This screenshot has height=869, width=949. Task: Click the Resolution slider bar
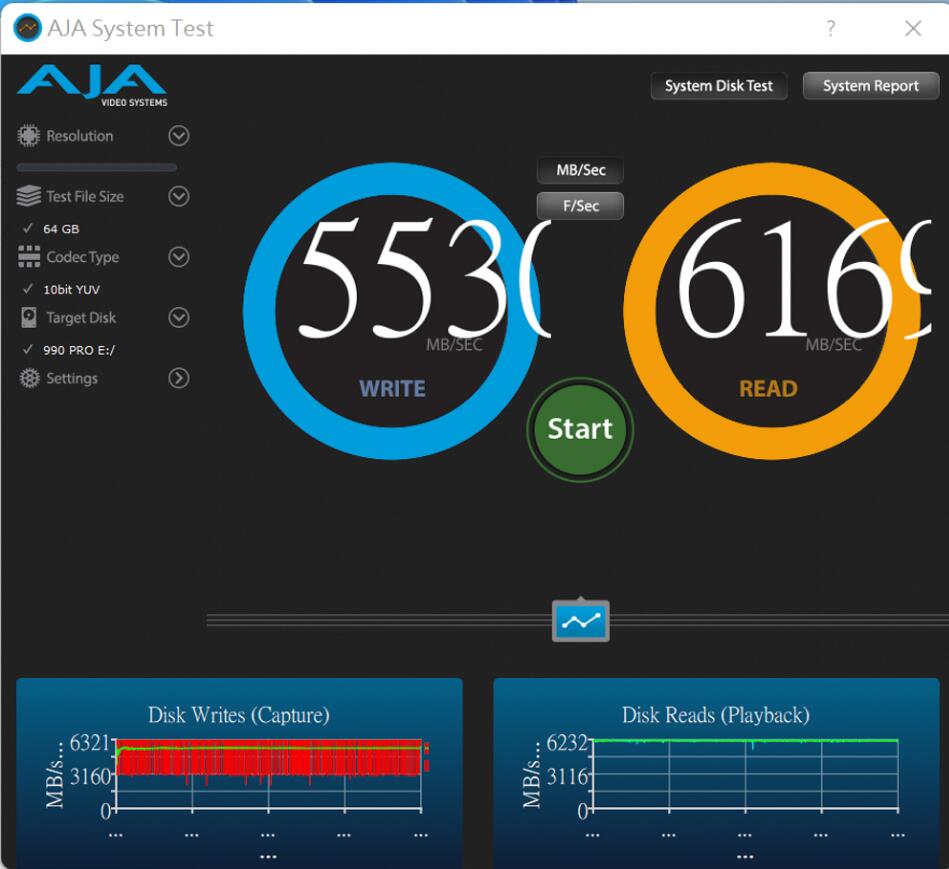coord(97,167)
